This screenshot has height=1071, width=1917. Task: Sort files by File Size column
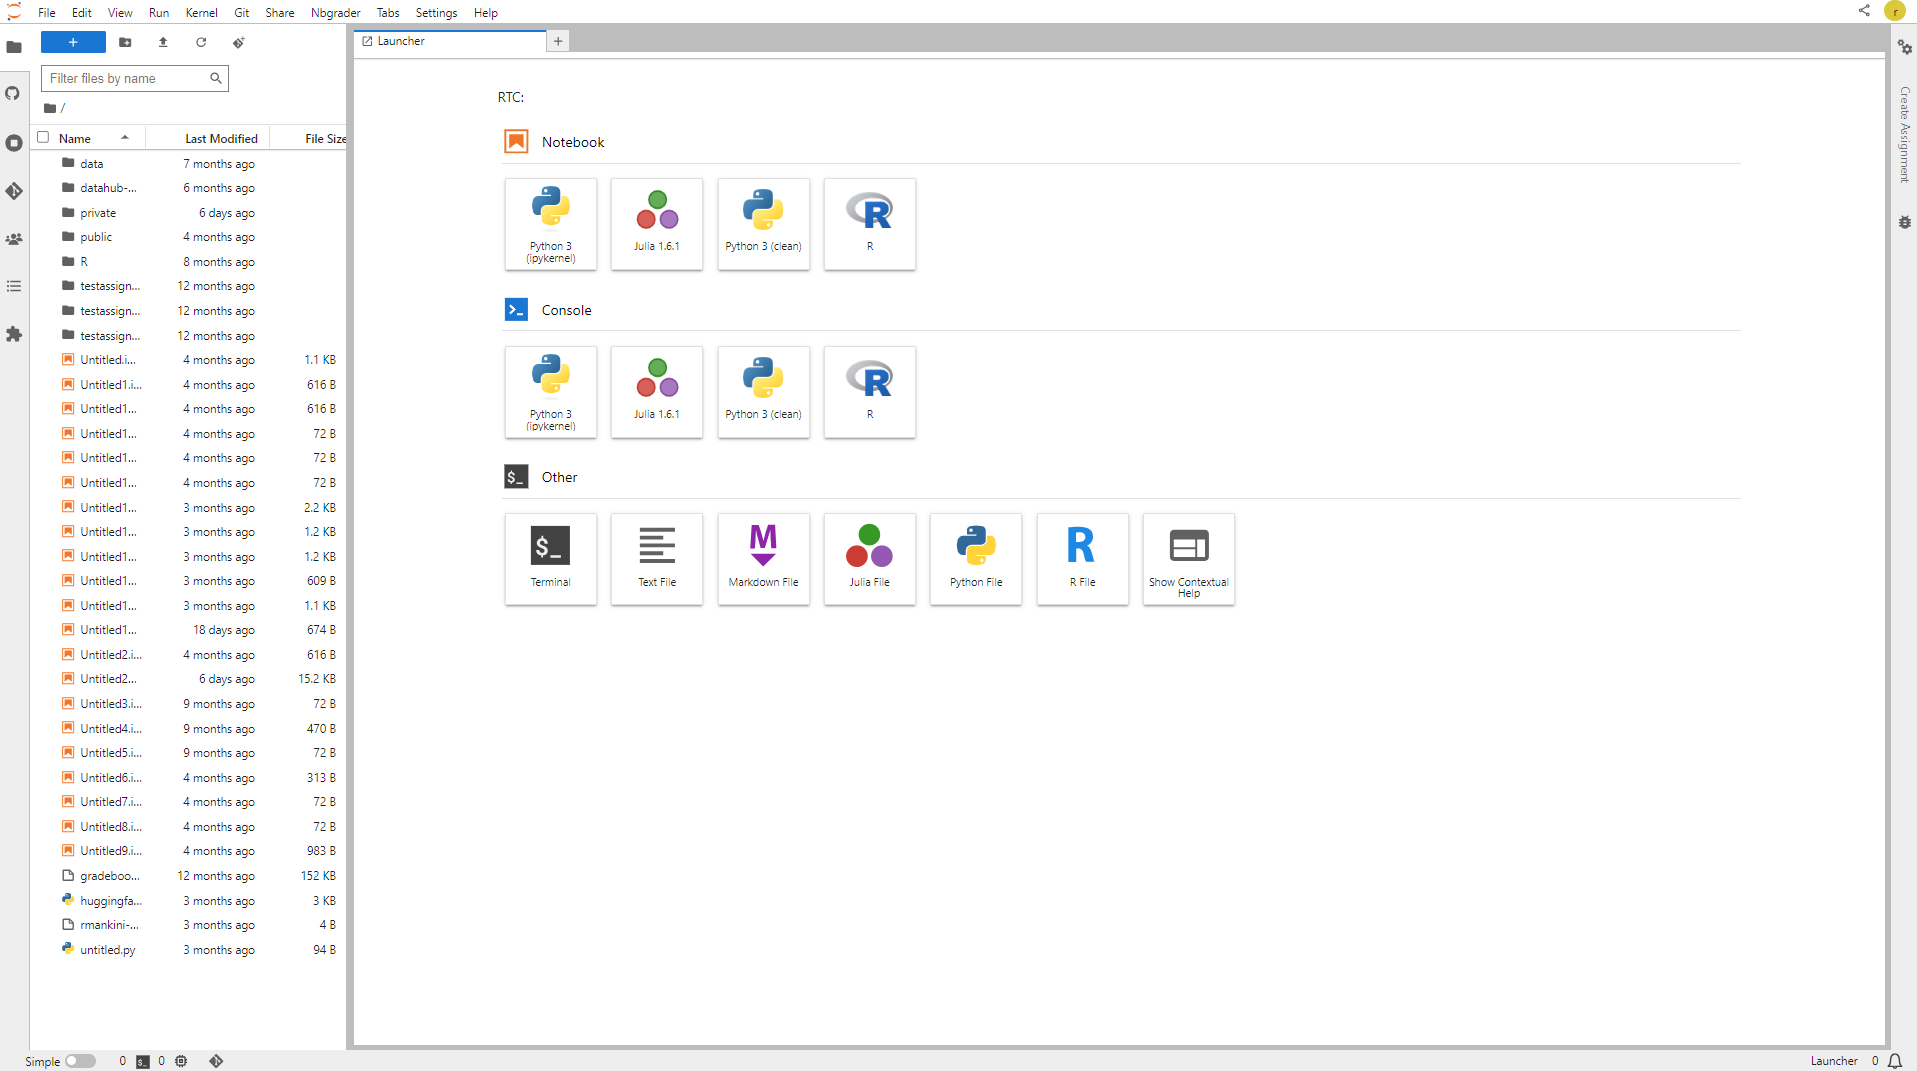tap(309, 138)
